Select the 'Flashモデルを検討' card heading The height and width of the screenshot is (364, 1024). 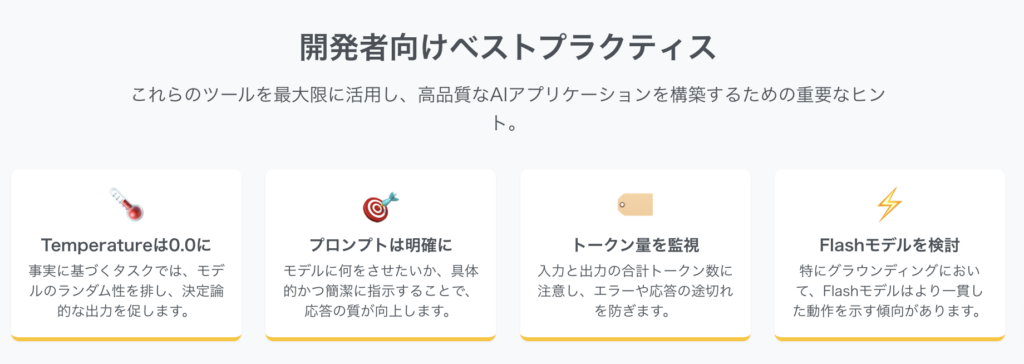pyautogui.click(x=889, y=246)
